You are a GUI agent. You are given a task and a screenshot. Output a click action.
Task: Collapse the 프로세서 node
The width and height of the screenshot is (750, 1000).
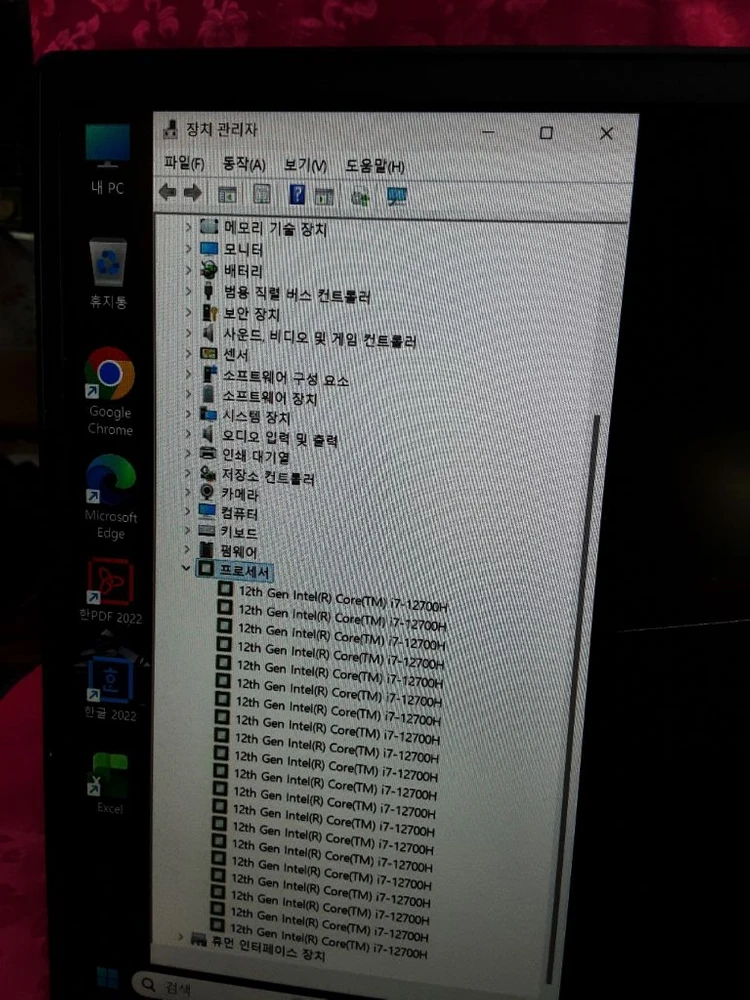coord(186,567)
